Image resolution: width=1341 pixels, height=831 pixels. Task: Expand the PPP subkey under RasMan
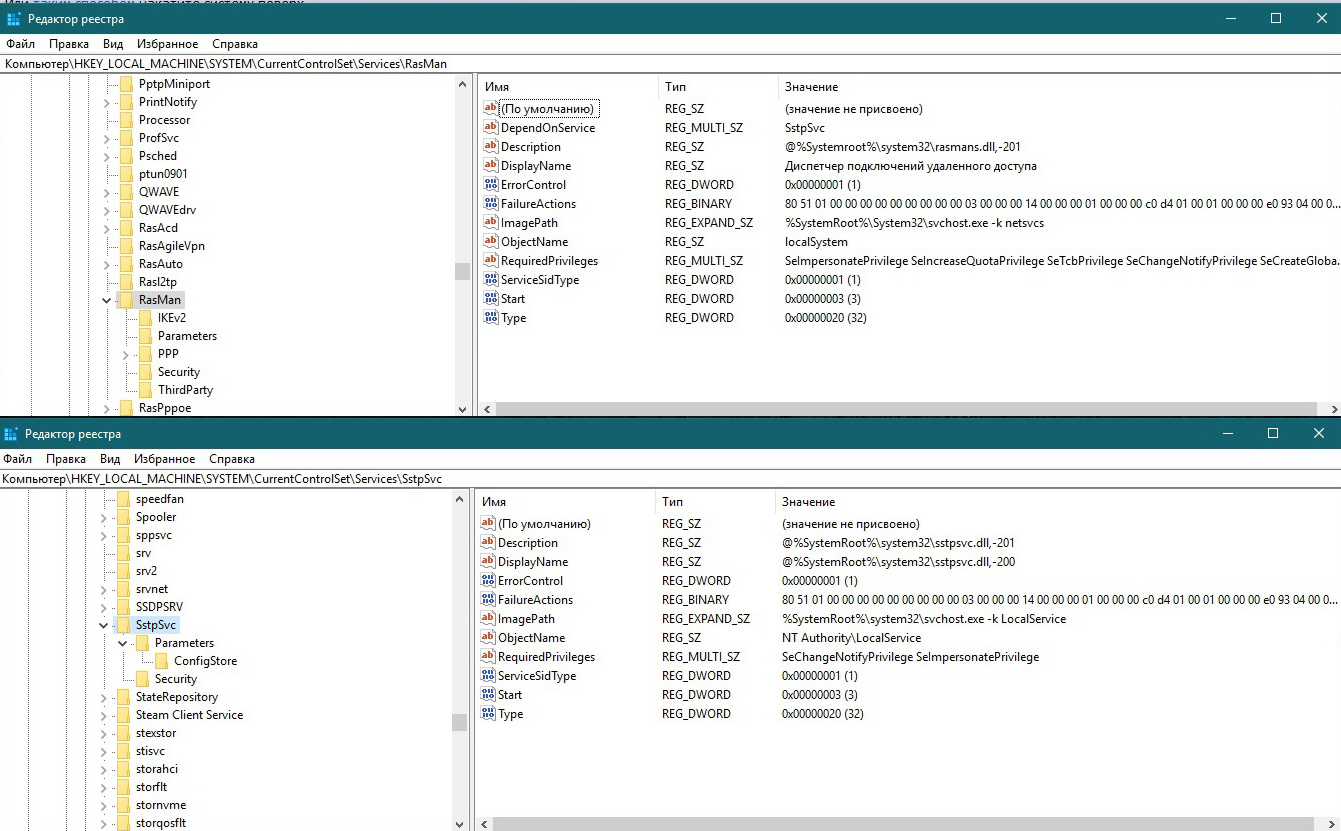[126, 354]
